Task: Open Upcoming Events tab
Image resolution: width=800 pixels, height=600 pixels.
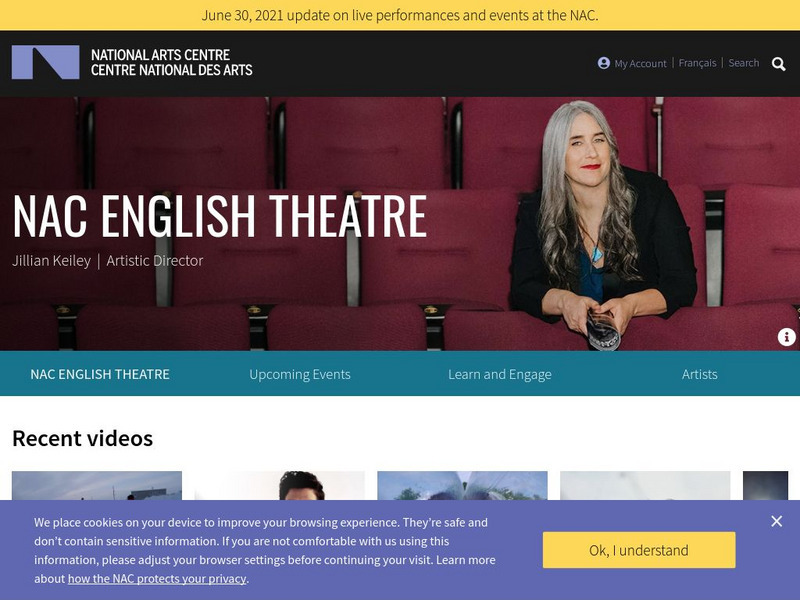Action: (300, 374)
